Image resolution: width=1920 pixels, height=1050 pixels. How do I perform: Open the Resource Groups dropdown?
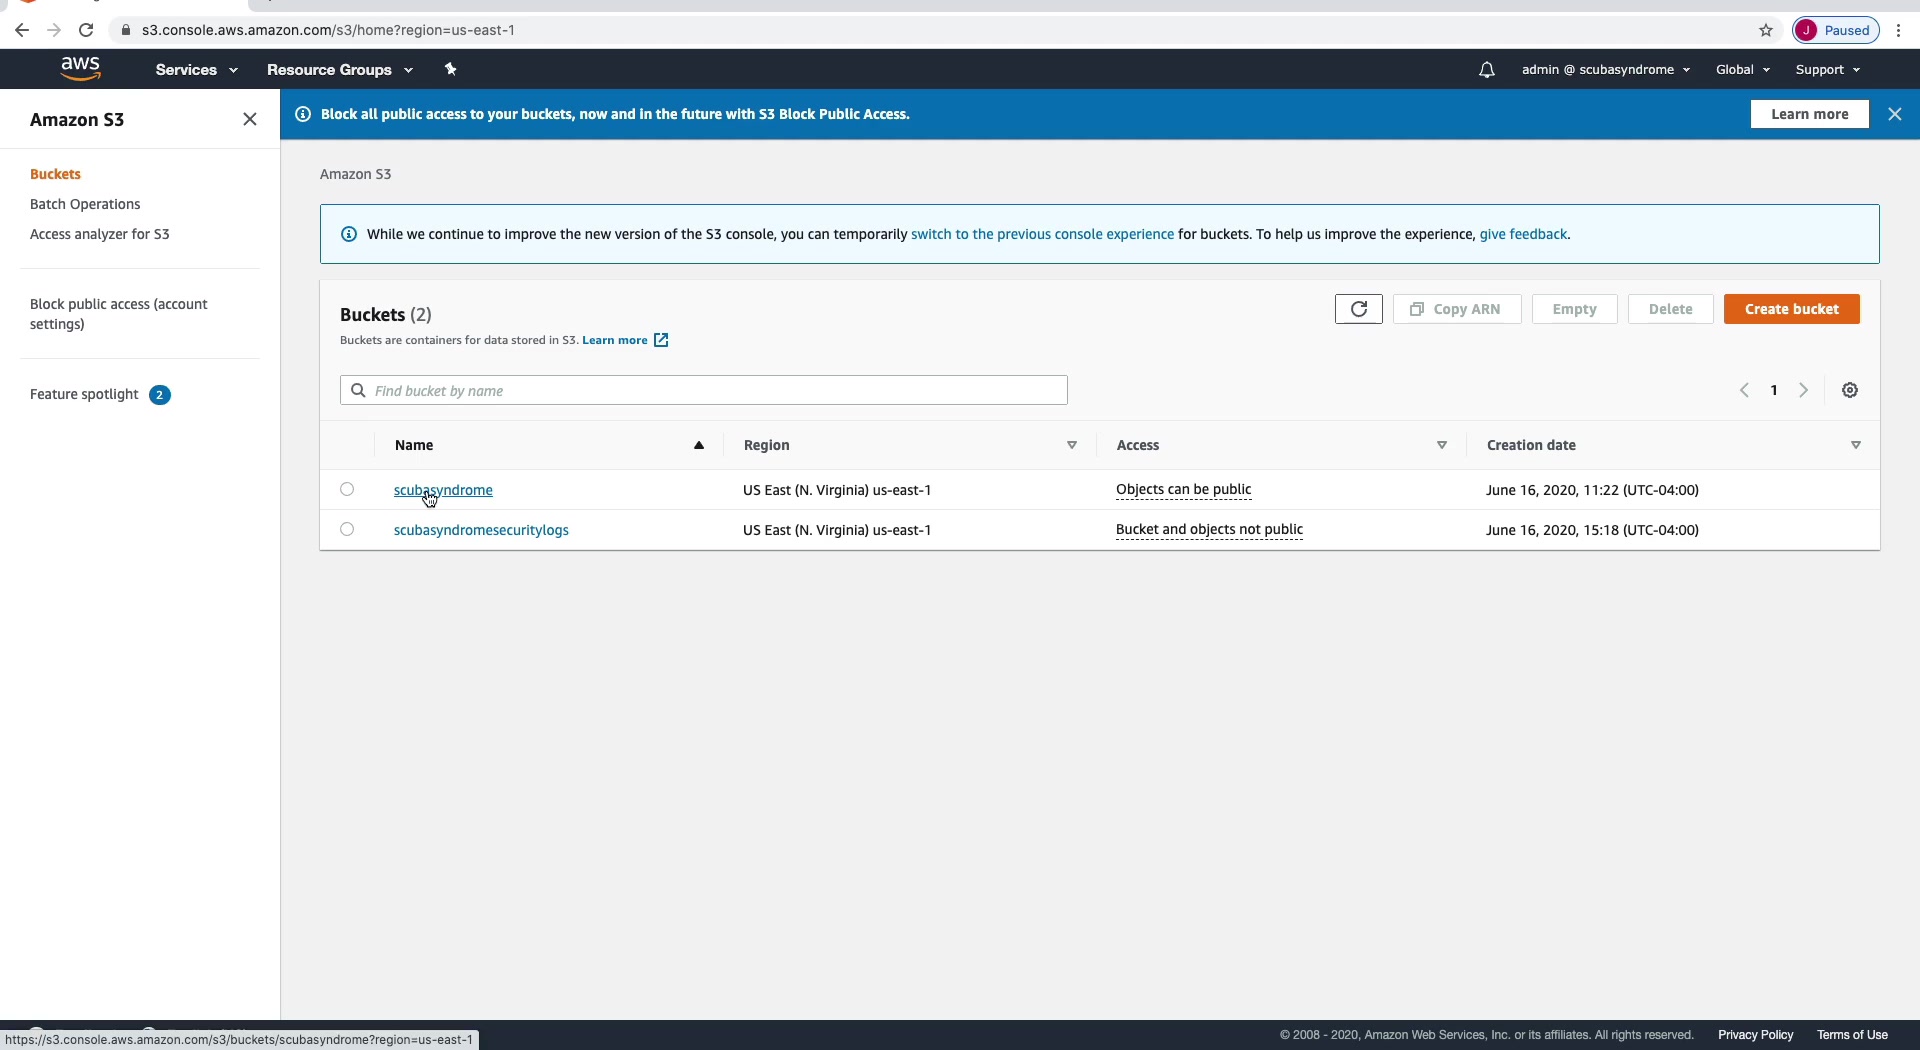click(340, 70)
